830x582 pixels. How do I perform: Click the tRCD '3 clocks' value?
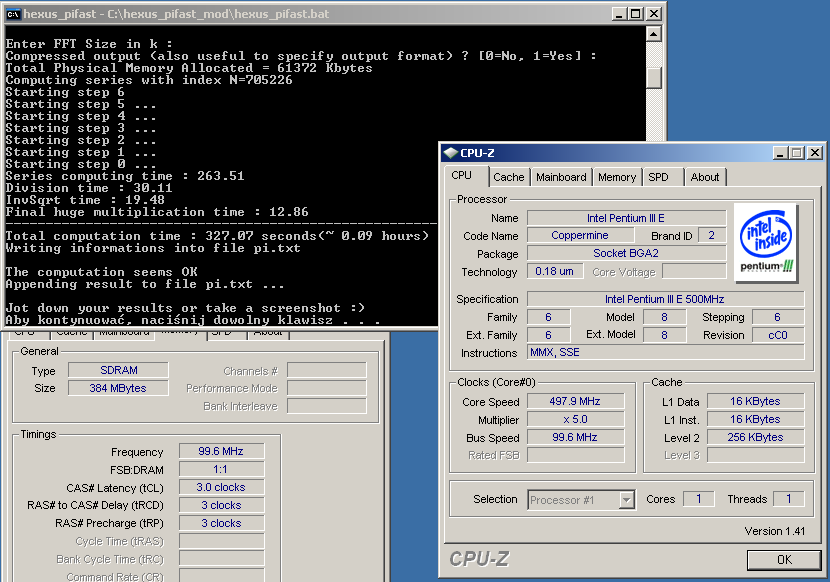pyautogui.click(x=221, y=505)
